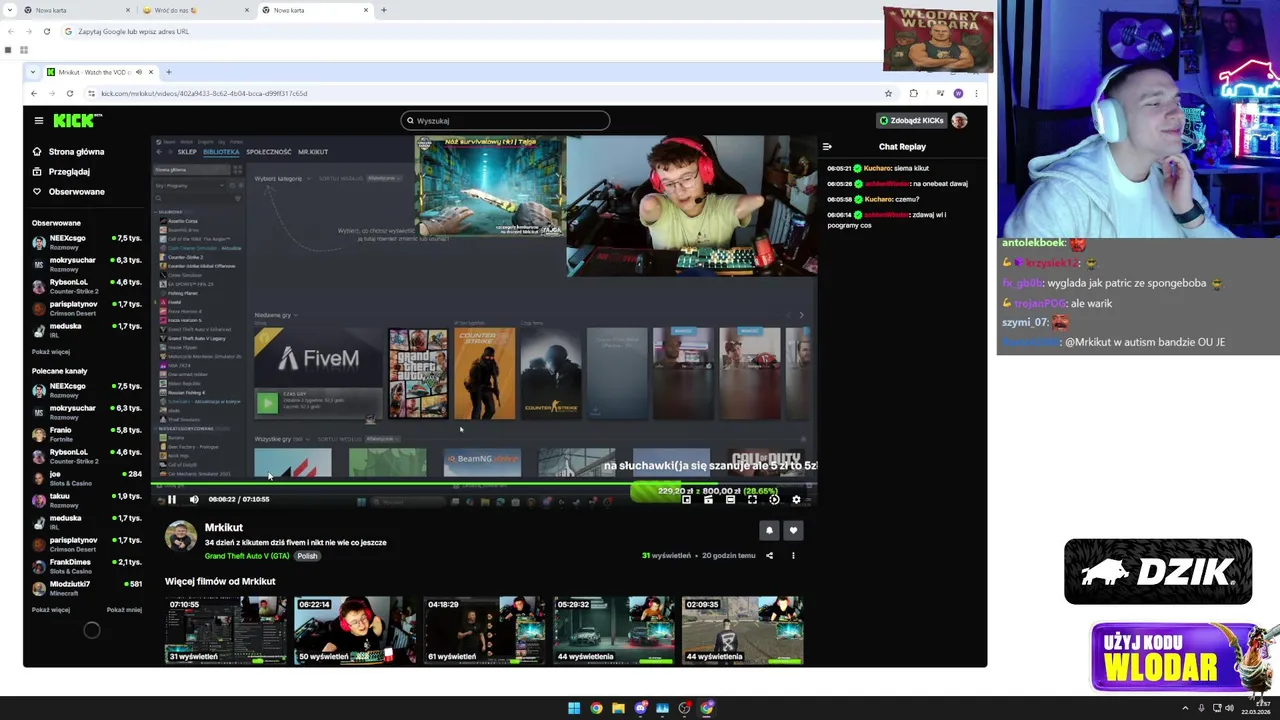This screenshot has width=1280, height=720.
Task: Open tab search dropdown in Kick window
Action: tap(33, 72)
